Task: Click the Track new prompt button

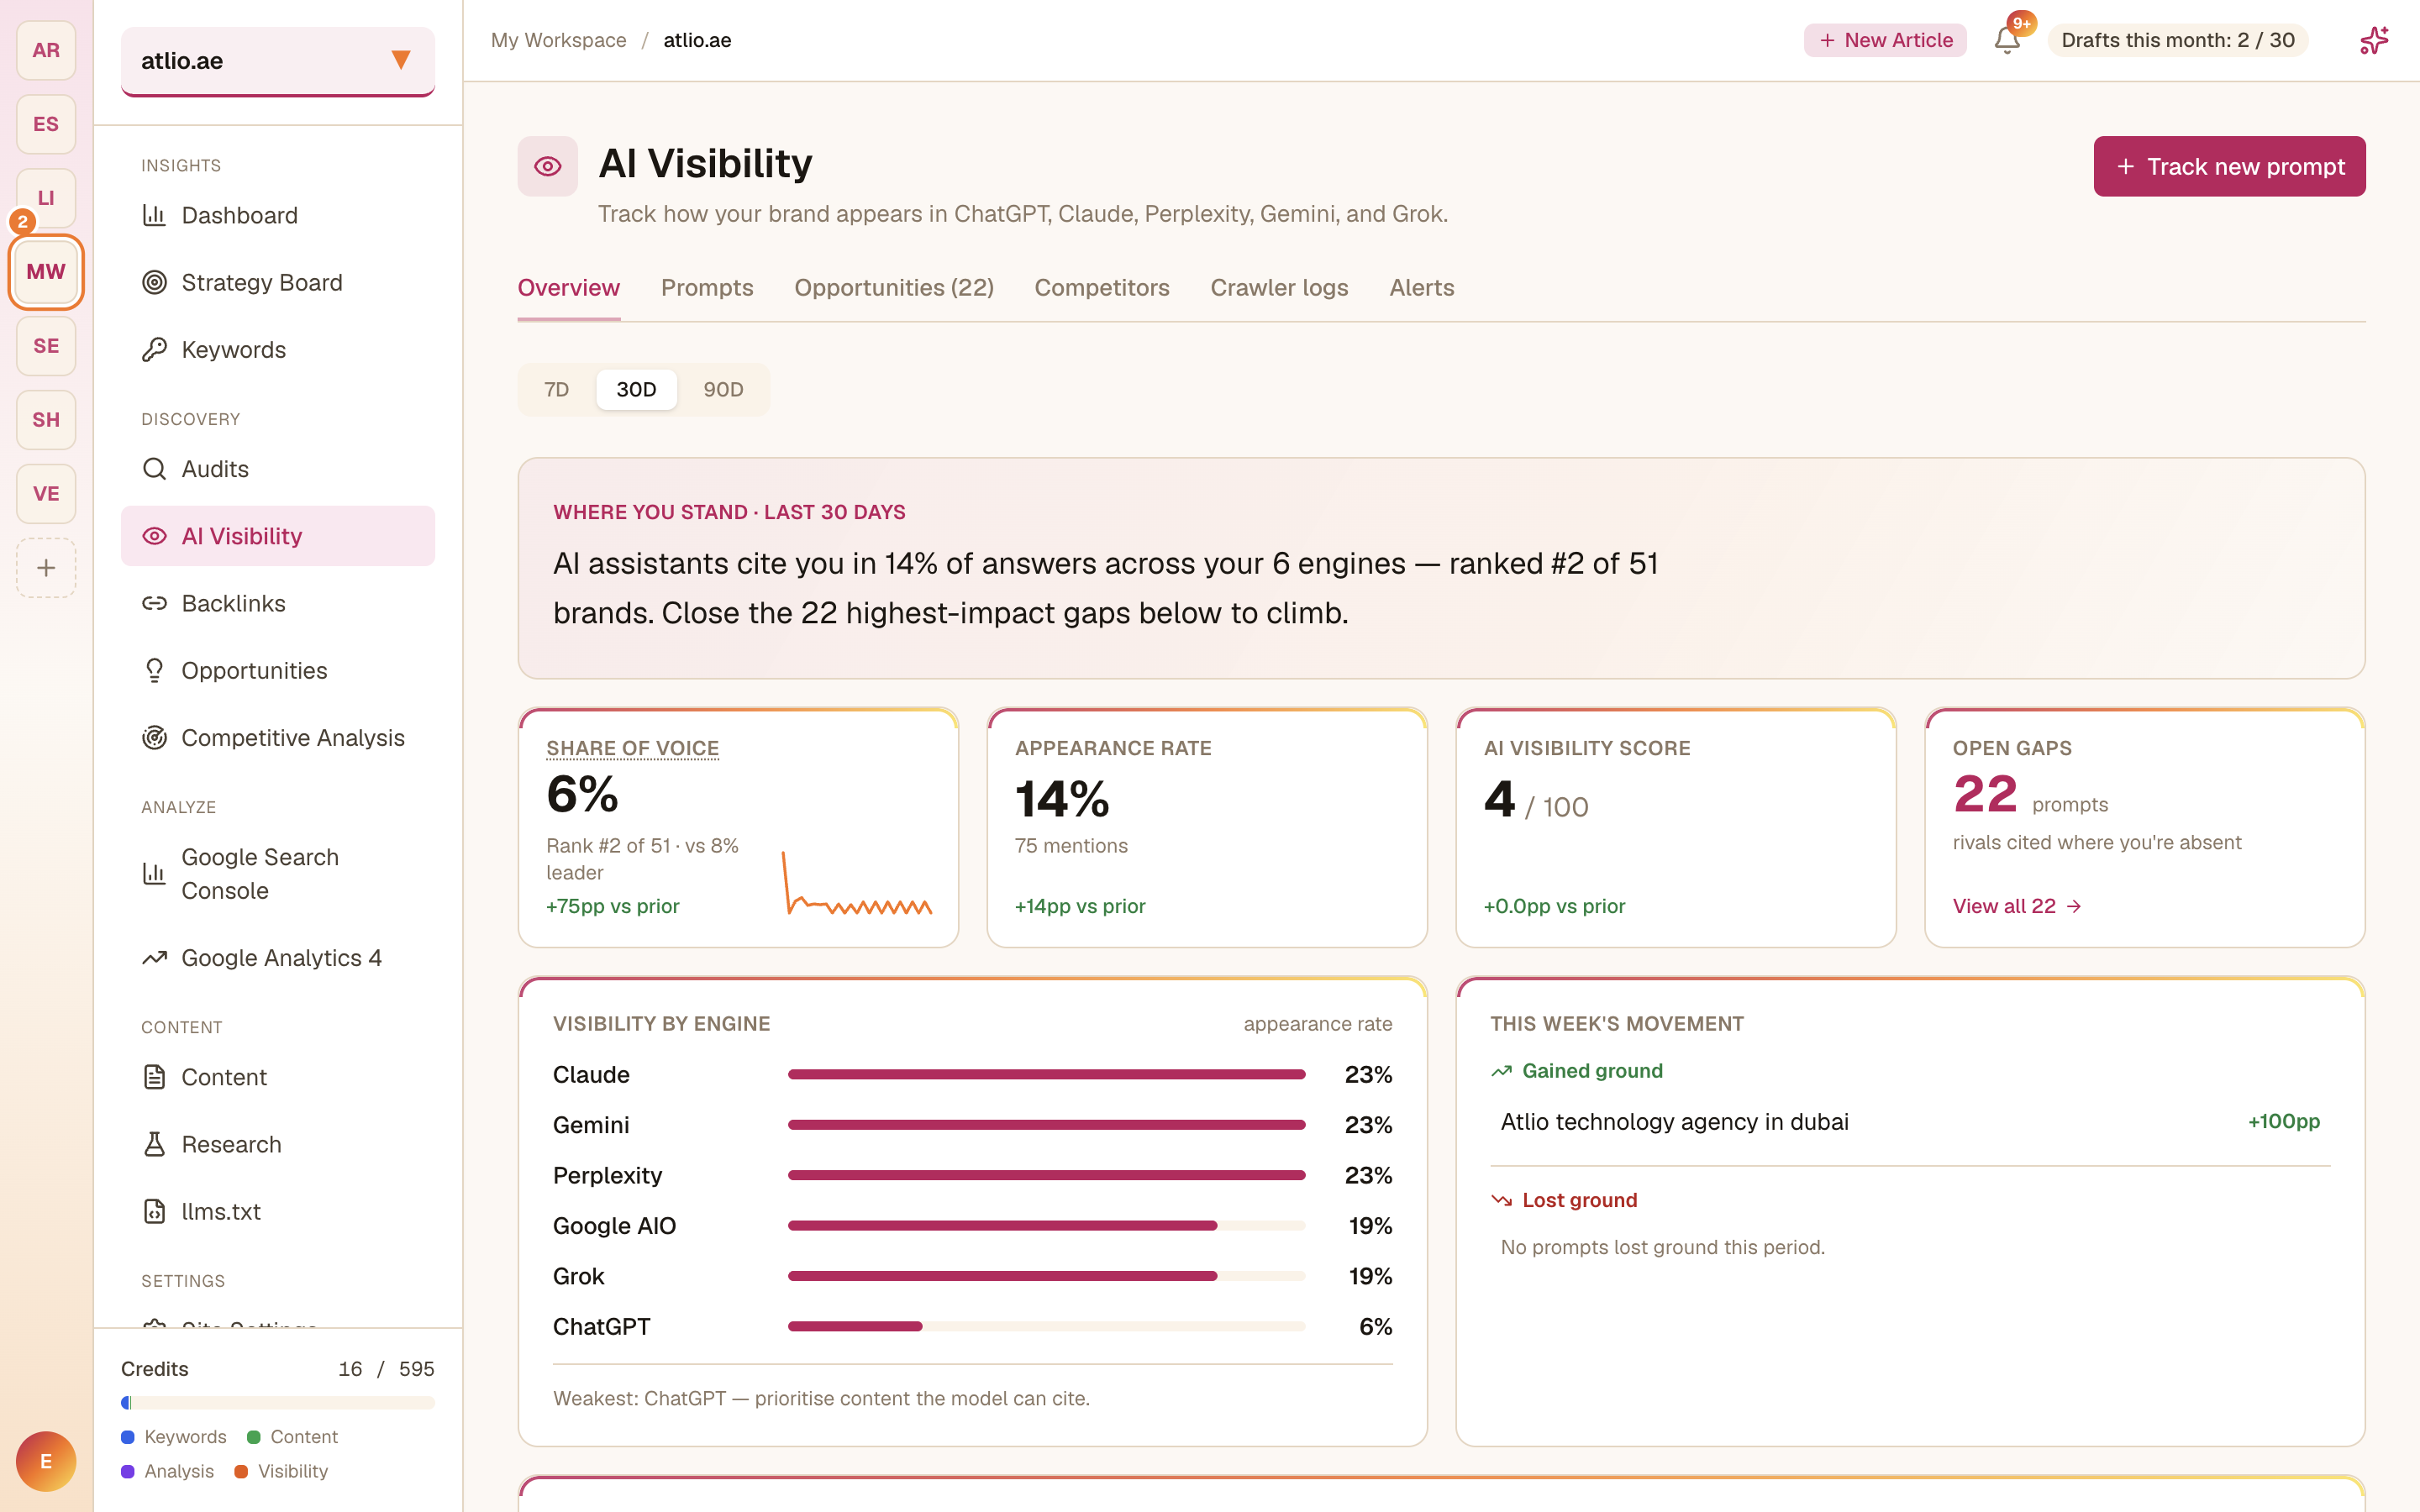Action: click(2229, 166)
